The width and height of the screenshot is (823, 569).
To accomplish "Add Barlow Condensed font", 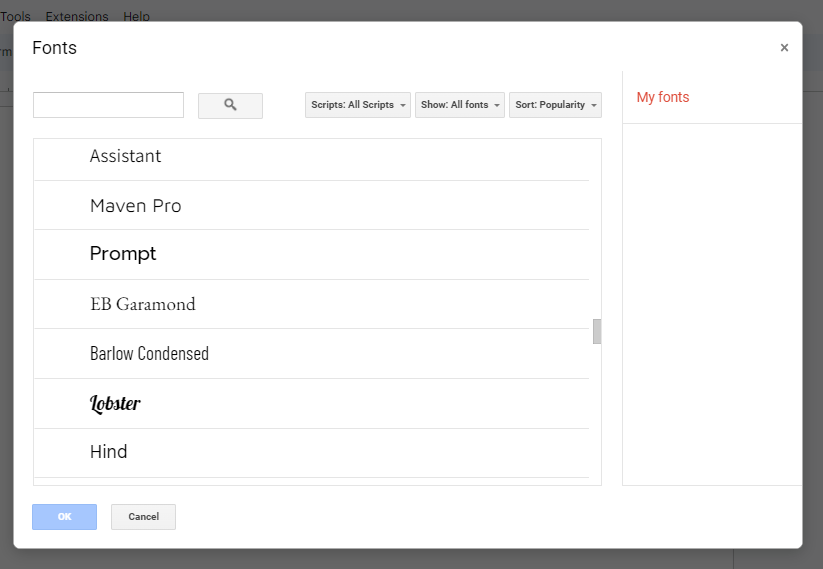I will 149,354.
